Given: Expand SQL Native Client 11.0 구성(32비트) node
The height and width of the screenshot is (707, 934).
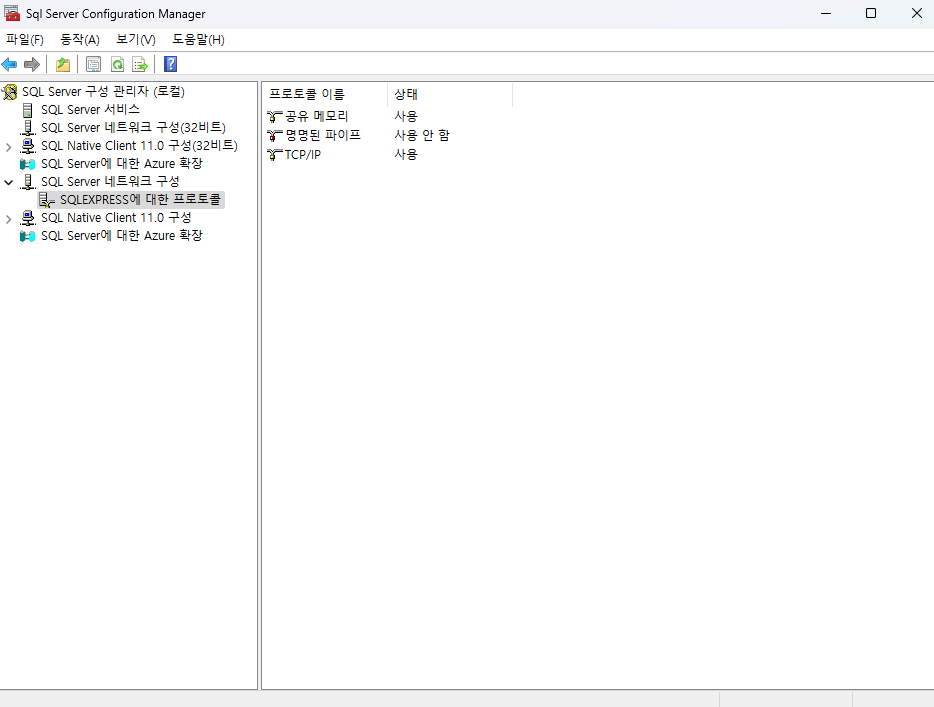Looking at the screenshot, I should pos(8,147).
